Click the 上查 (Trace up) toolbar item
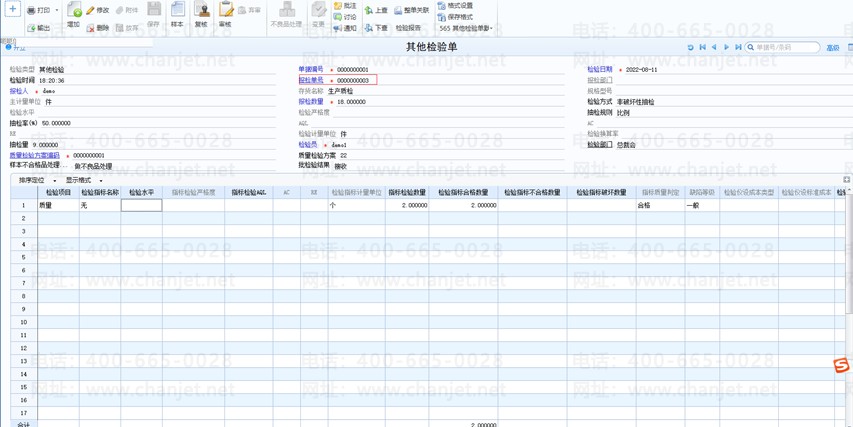The image size is (853, 427). point(376,10)
